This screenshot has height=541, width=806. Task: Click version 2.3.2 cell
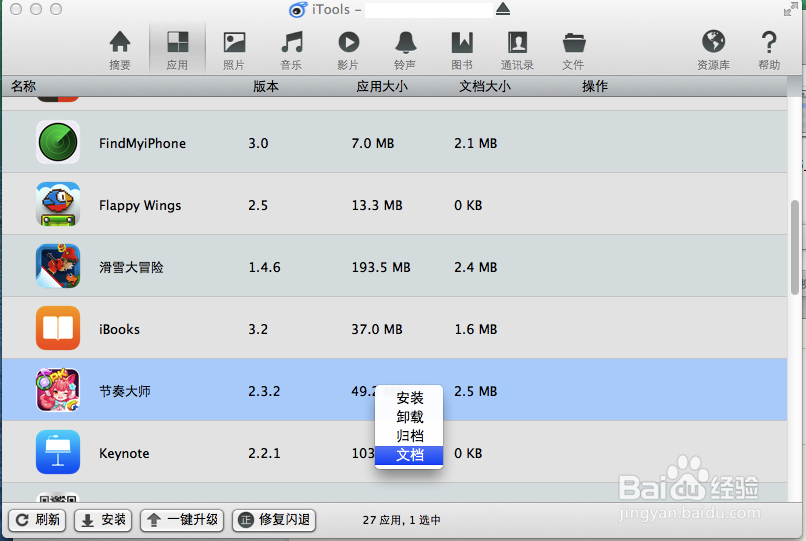coord(264,391)
